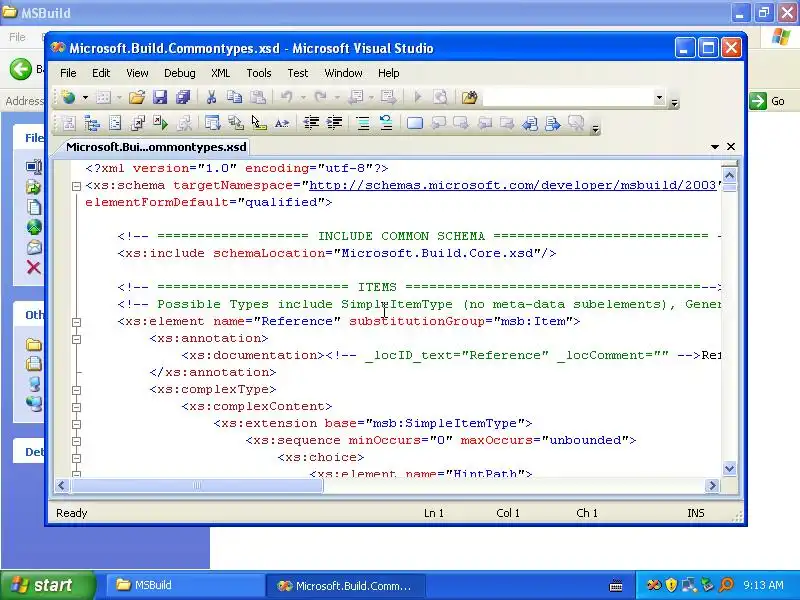Open the Test menu
800x600 pixels.
(x=297, y=73)
